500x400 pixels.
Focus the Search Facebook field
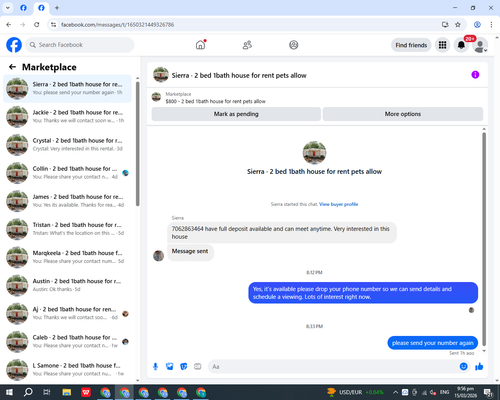click(80, 45)
